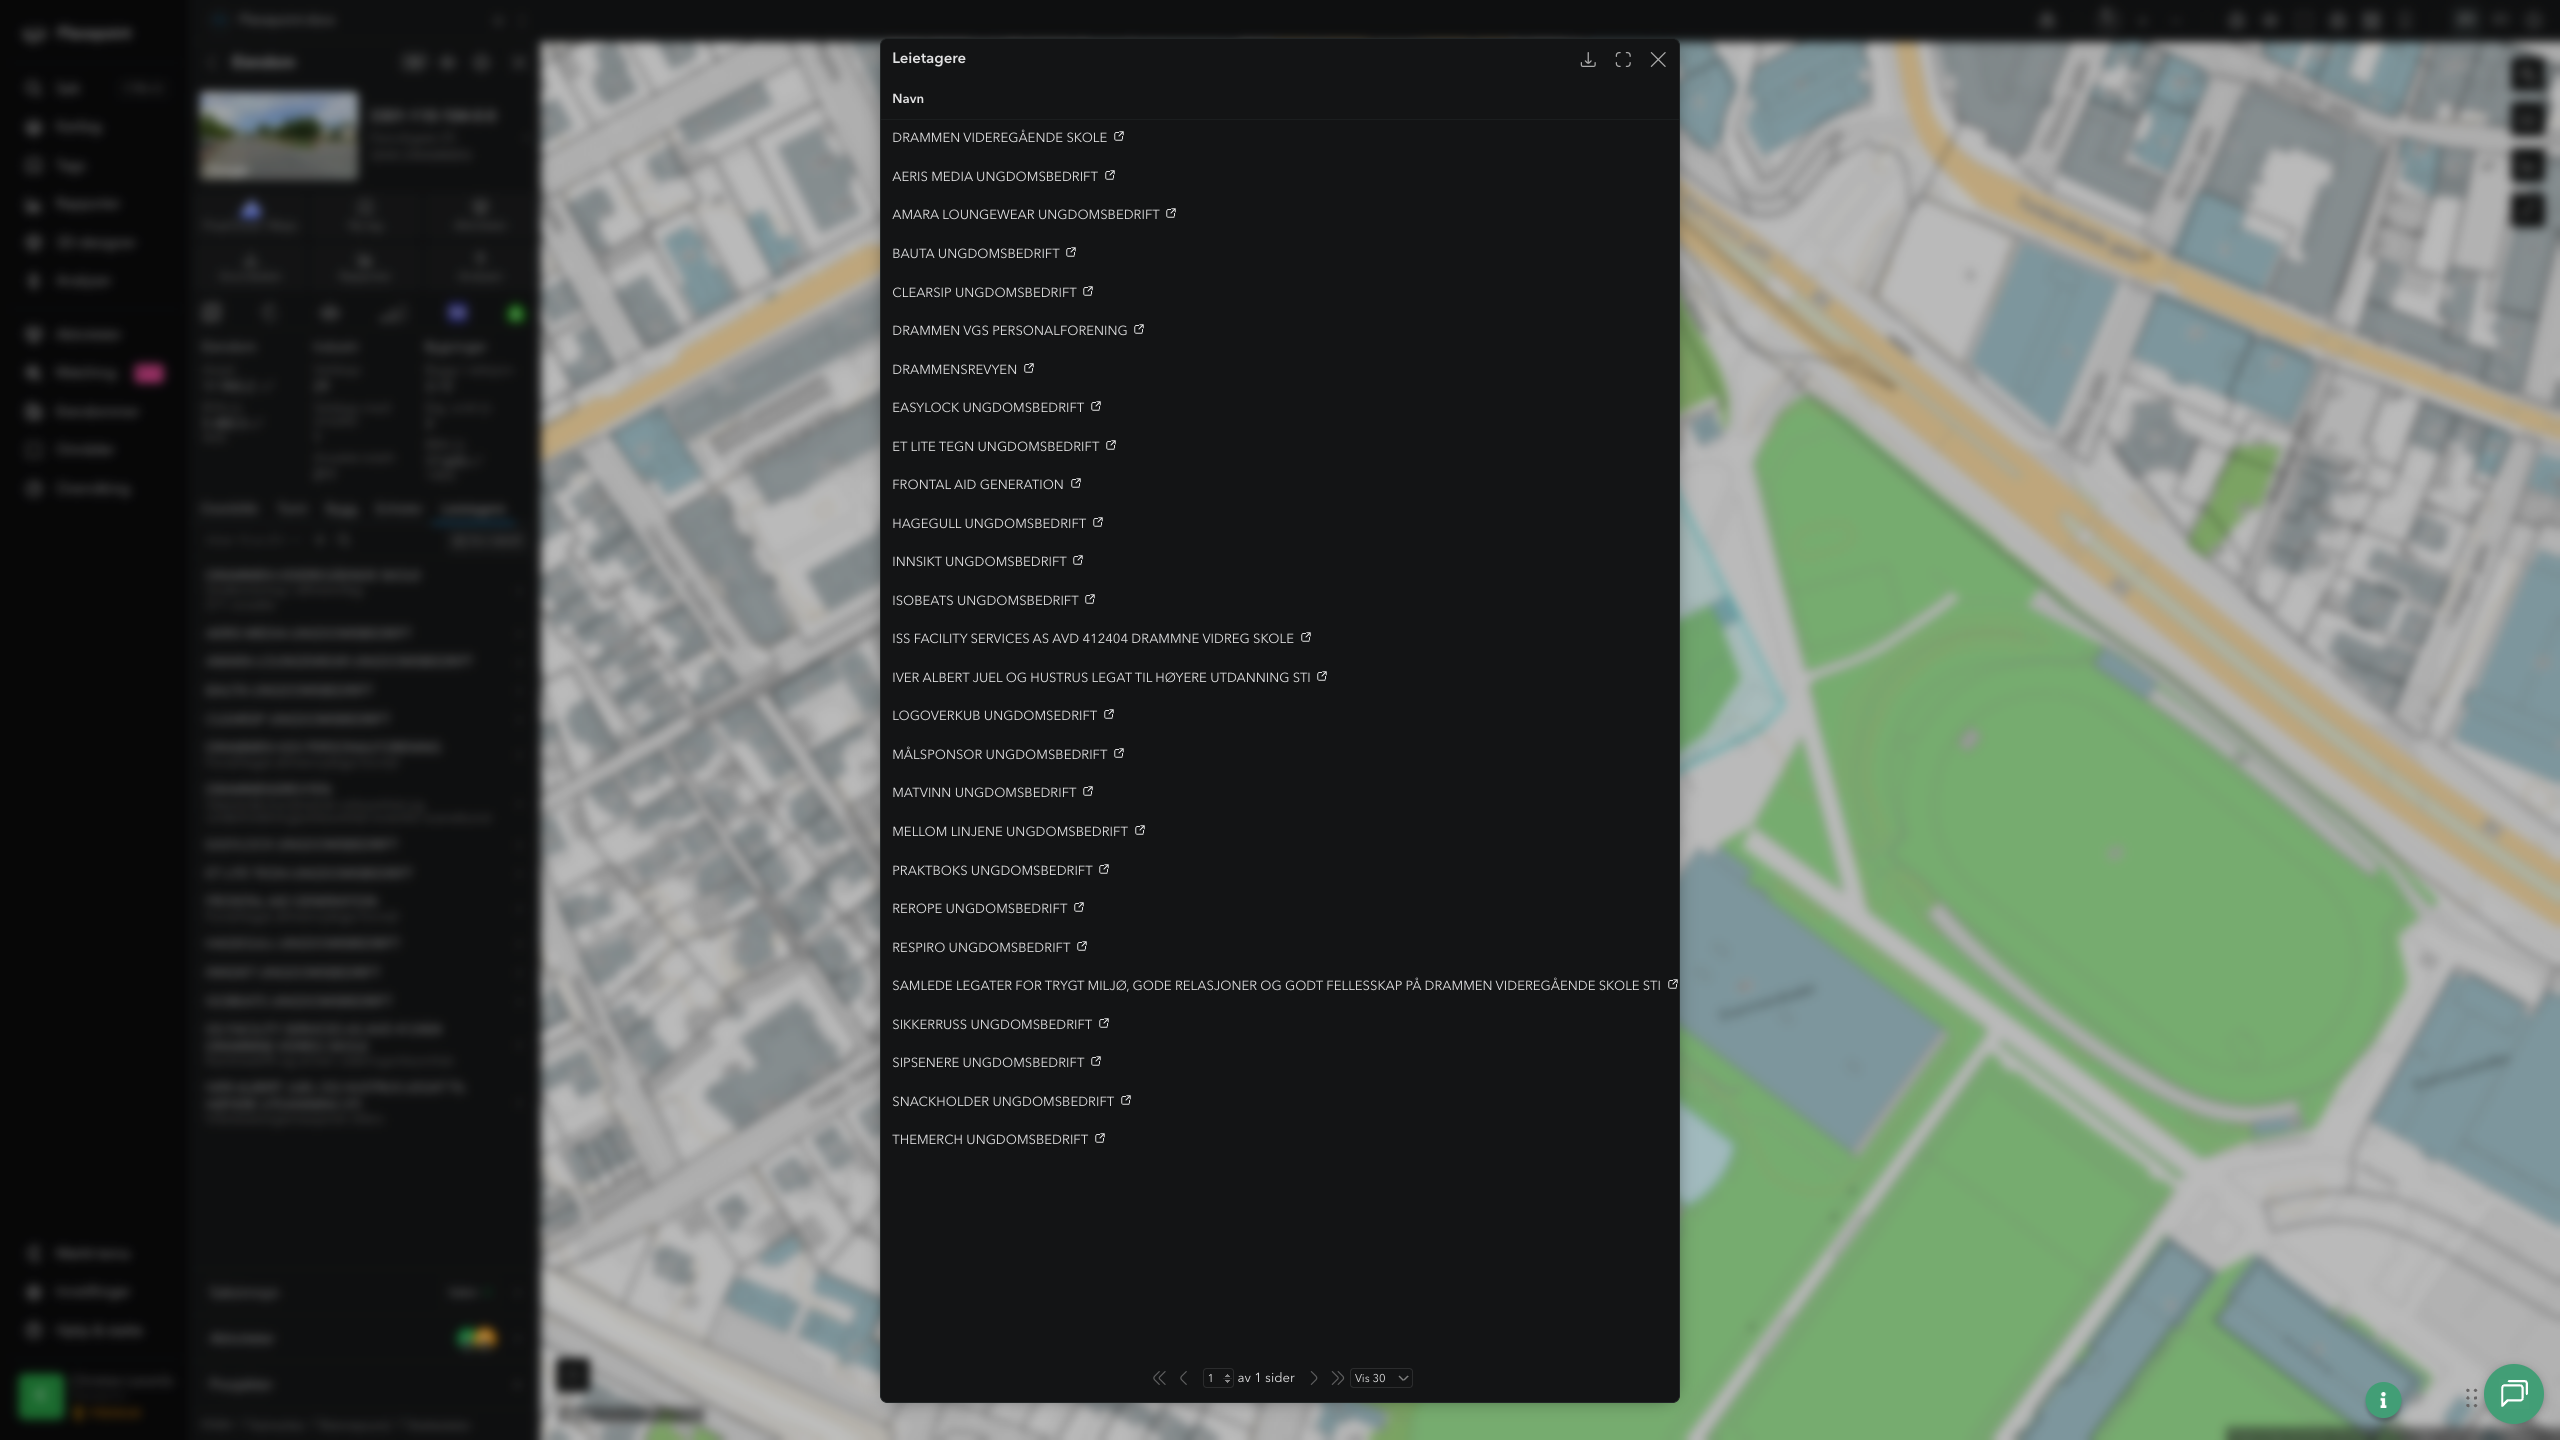Image resolution: width=2560 pixels, height=1440 pixels.
Task: Click external link icon beside HAGEGULL UNGDOMSBEDRIFT
Action: [1098, 522]
